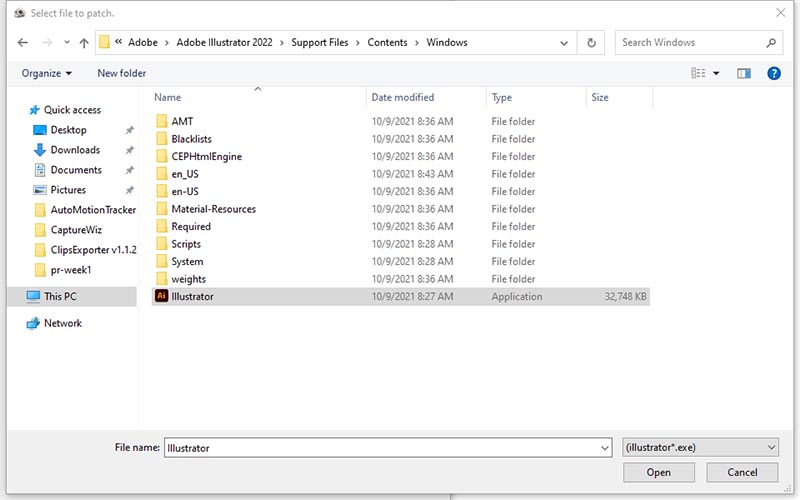Expand arrow after Support Files breadcrumb
This screenshot has width=800, height=500.
(x=357, y=43)
